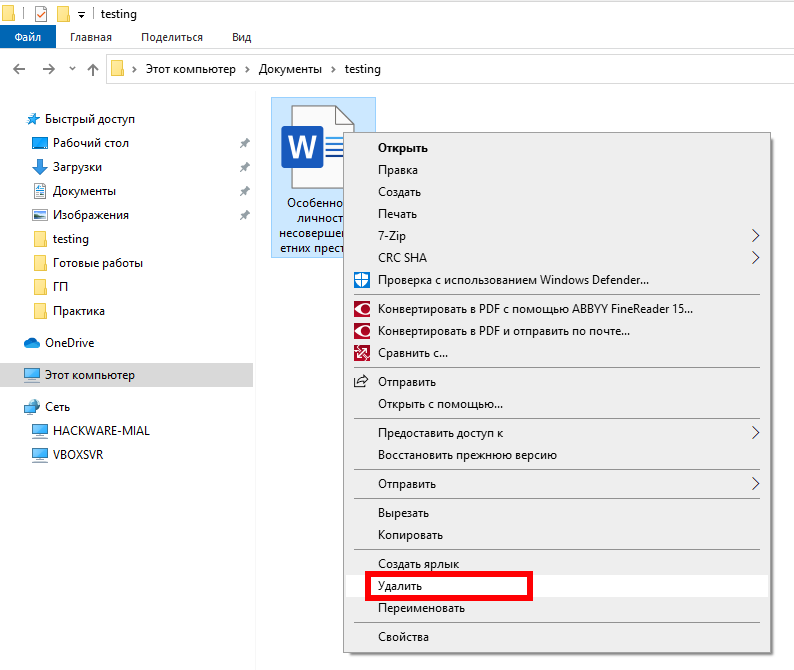This screenshot has width=794, height=670.
Task: Choose Копировать in the context menu
Action: (x=557, y=535)
